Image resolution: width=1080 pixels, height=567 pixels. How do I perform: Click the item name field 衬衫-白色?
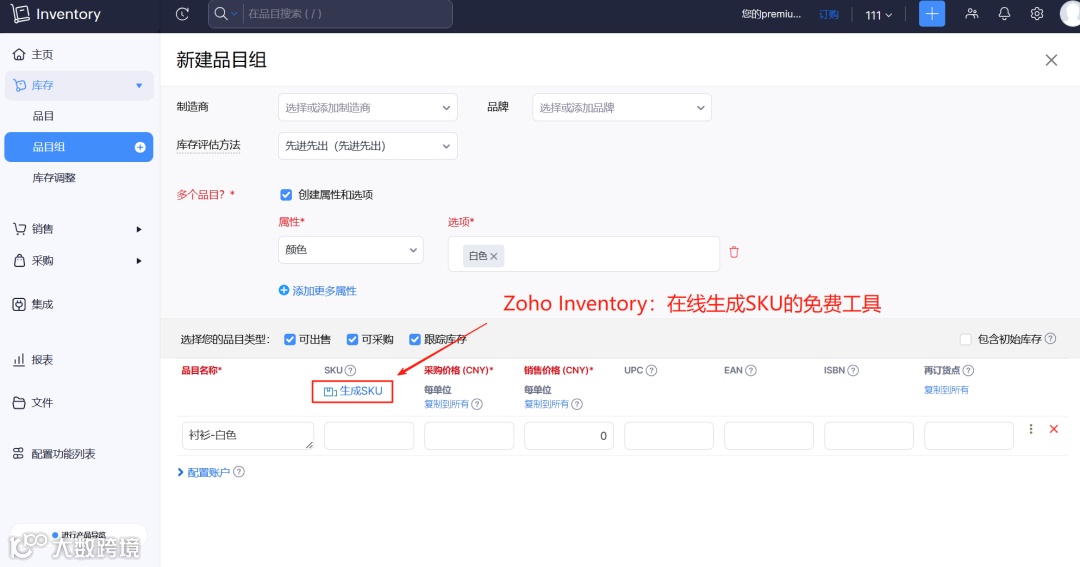(x=248, y=436)
